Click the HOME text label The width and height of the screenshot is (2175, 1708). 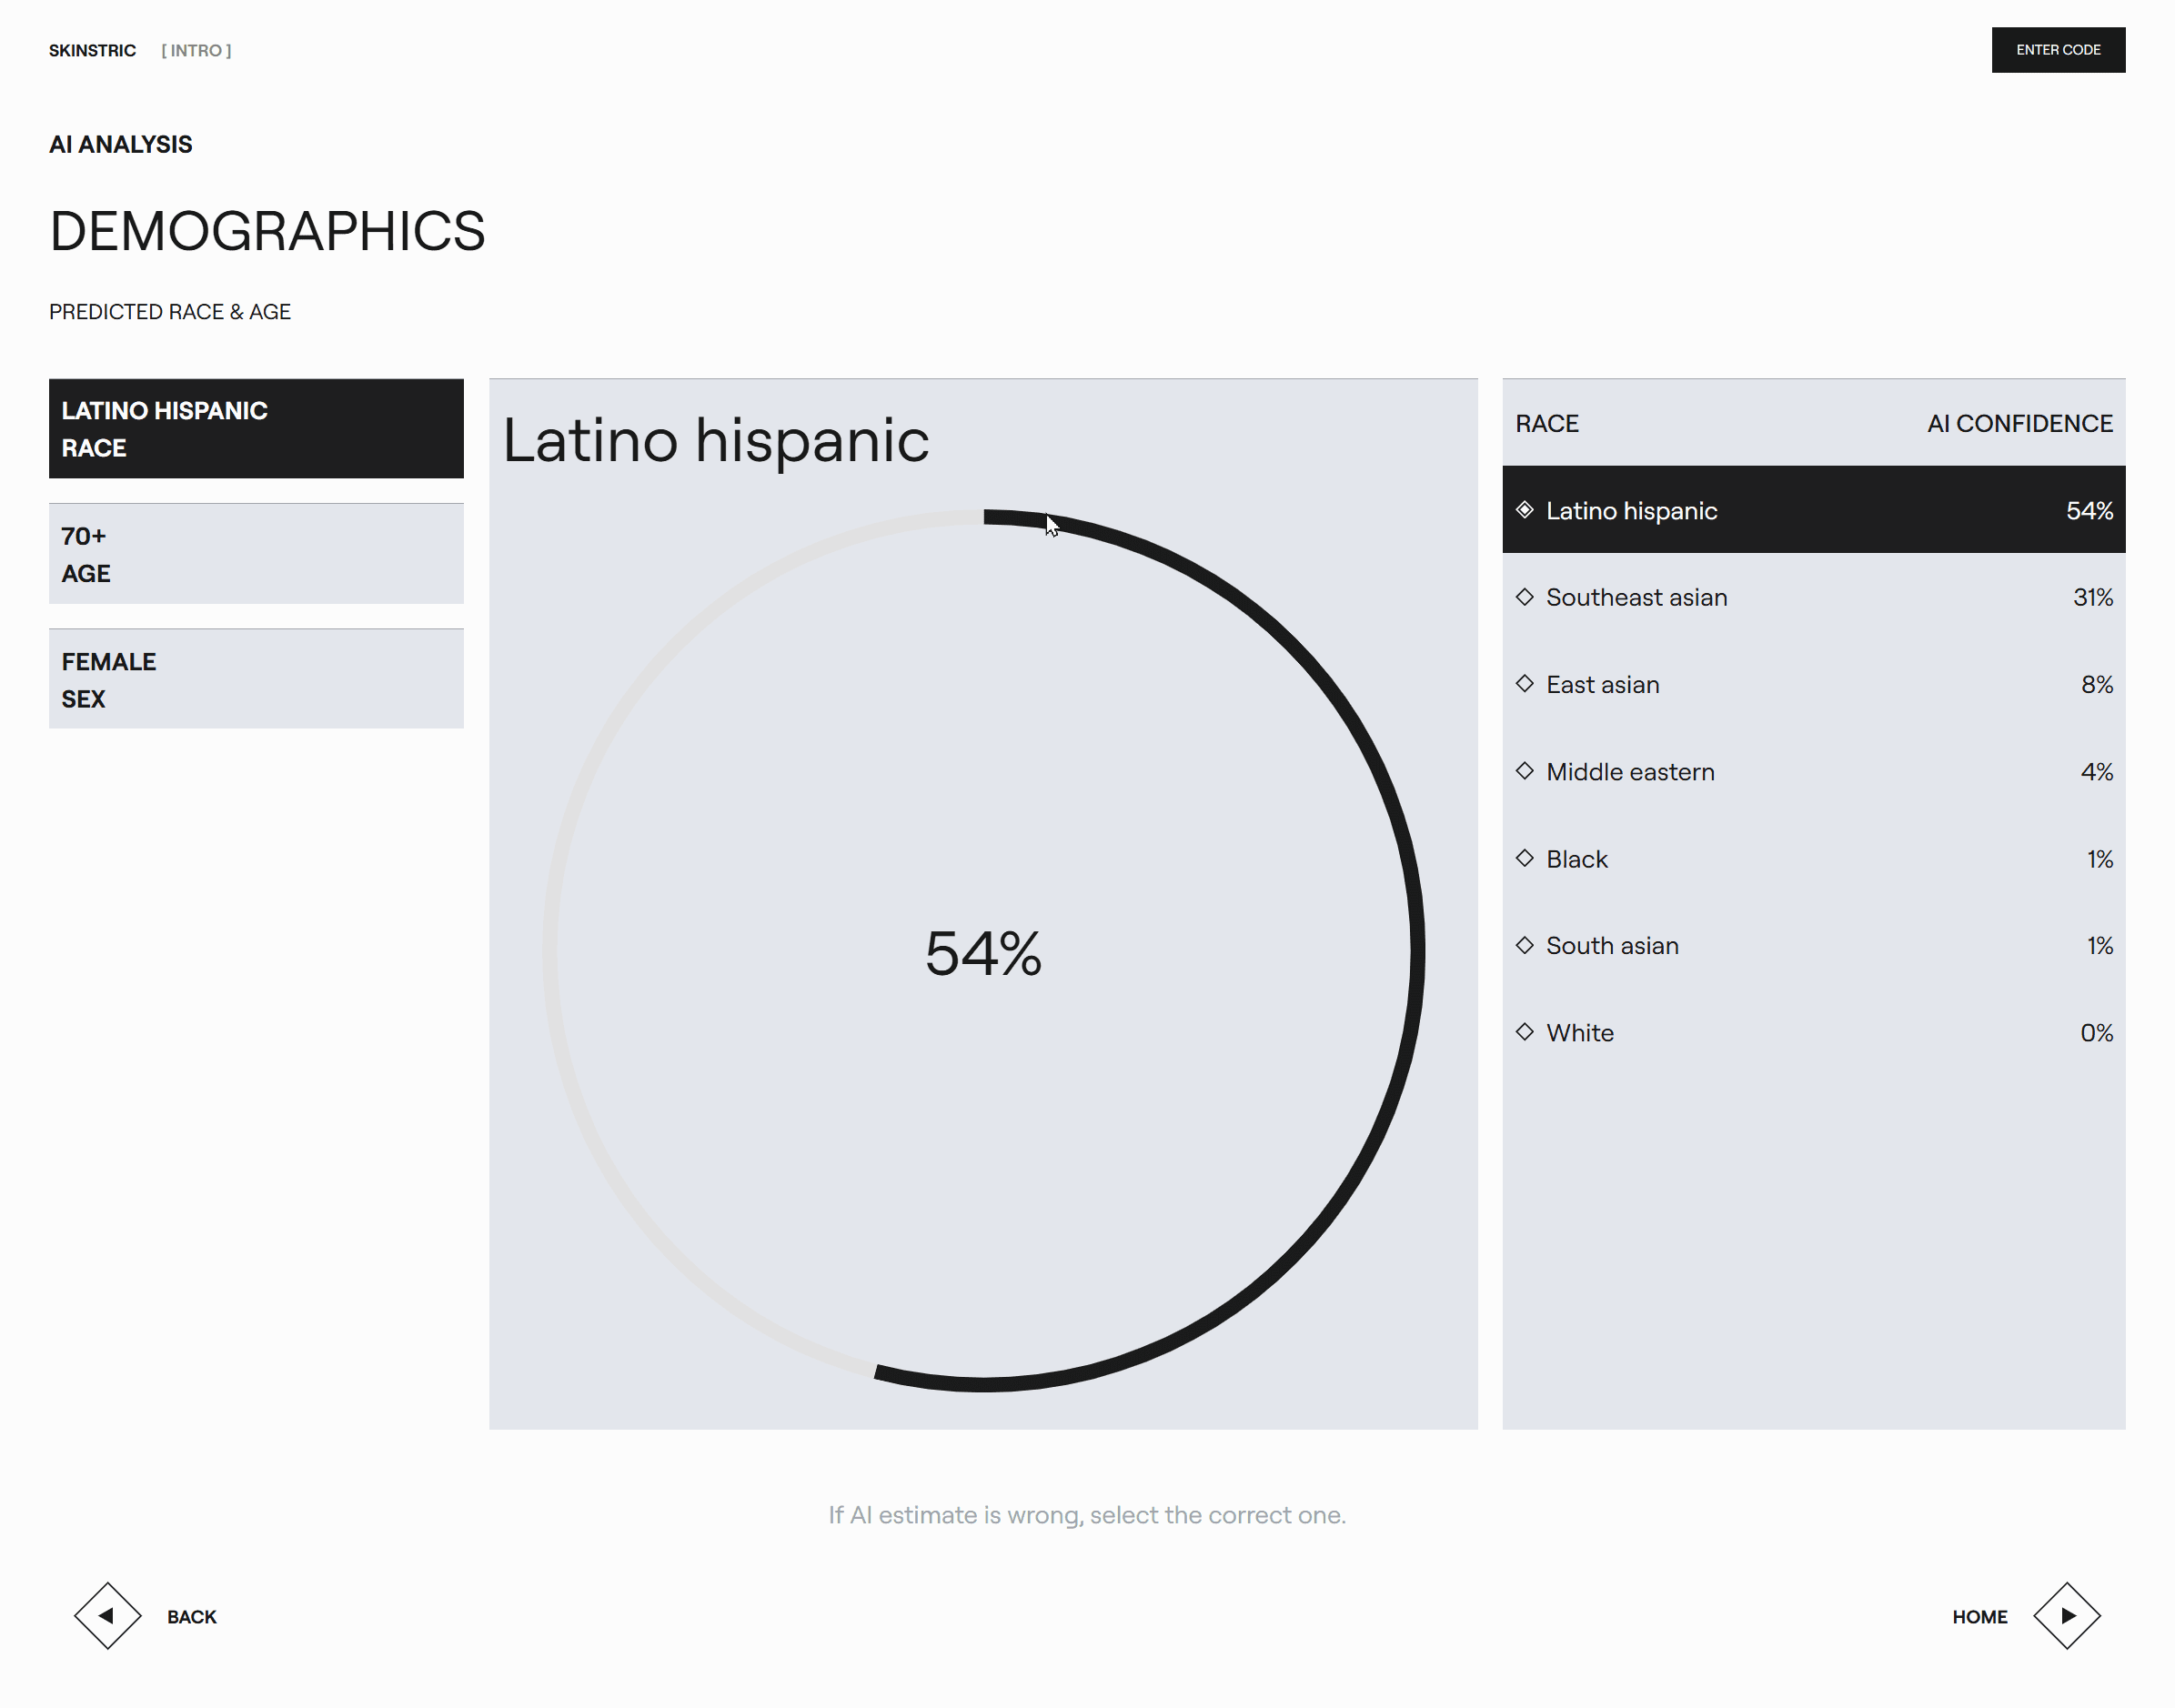pyautogui.click(x=1980, y=1617)
